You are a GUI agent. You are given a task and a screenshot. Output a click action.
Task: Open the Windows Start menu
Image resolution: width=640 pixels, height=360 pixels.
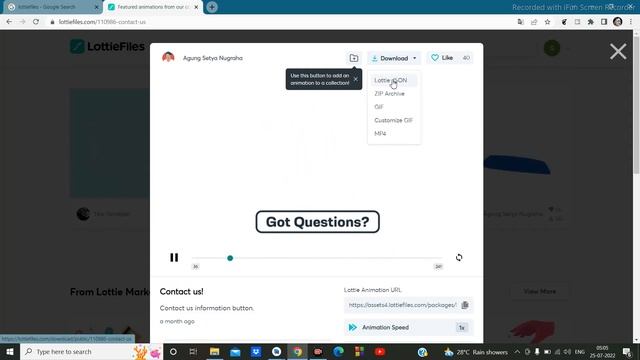(10, 351)
